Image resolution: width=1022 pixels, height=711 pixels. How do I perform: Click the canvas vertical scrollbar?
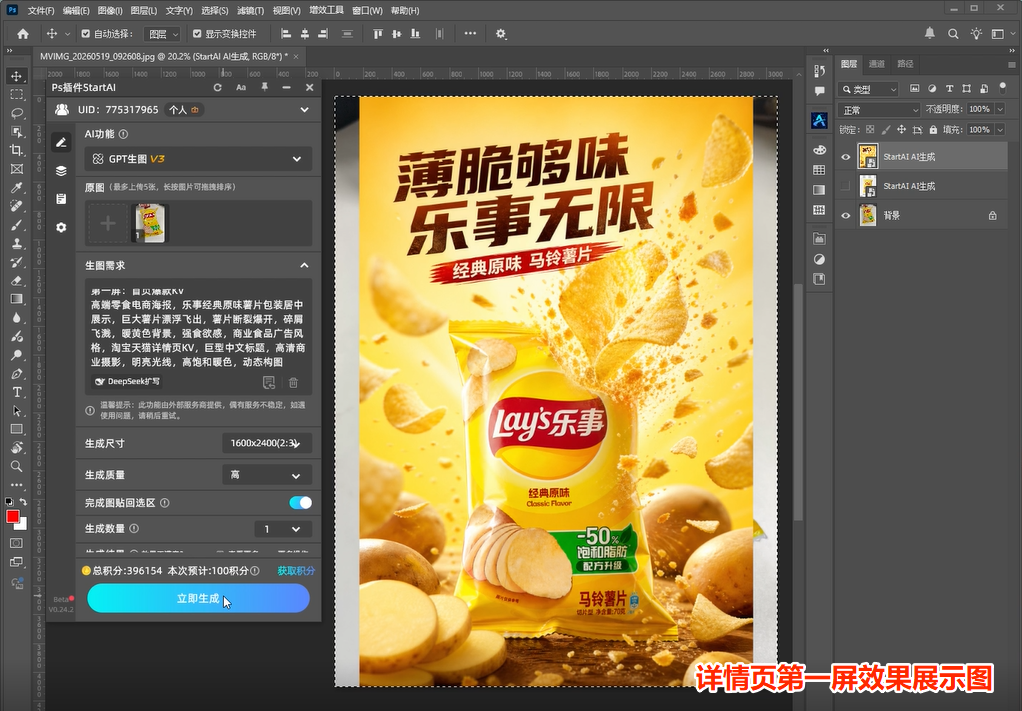[798, 403]
